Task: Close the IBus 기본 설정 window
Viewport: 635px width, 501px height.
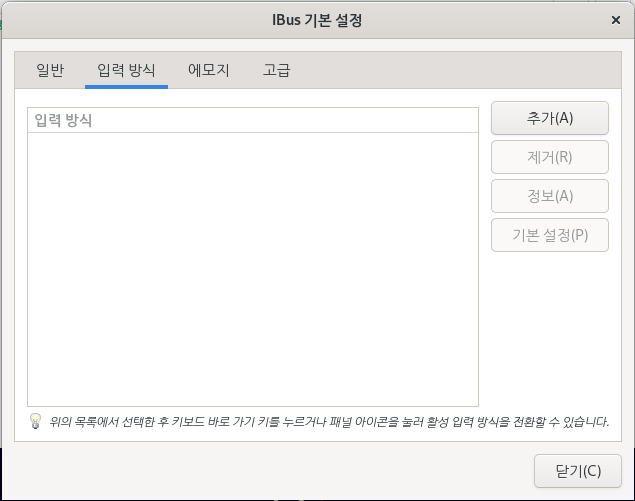Action: pyautogui.click(x=616, y=20)
